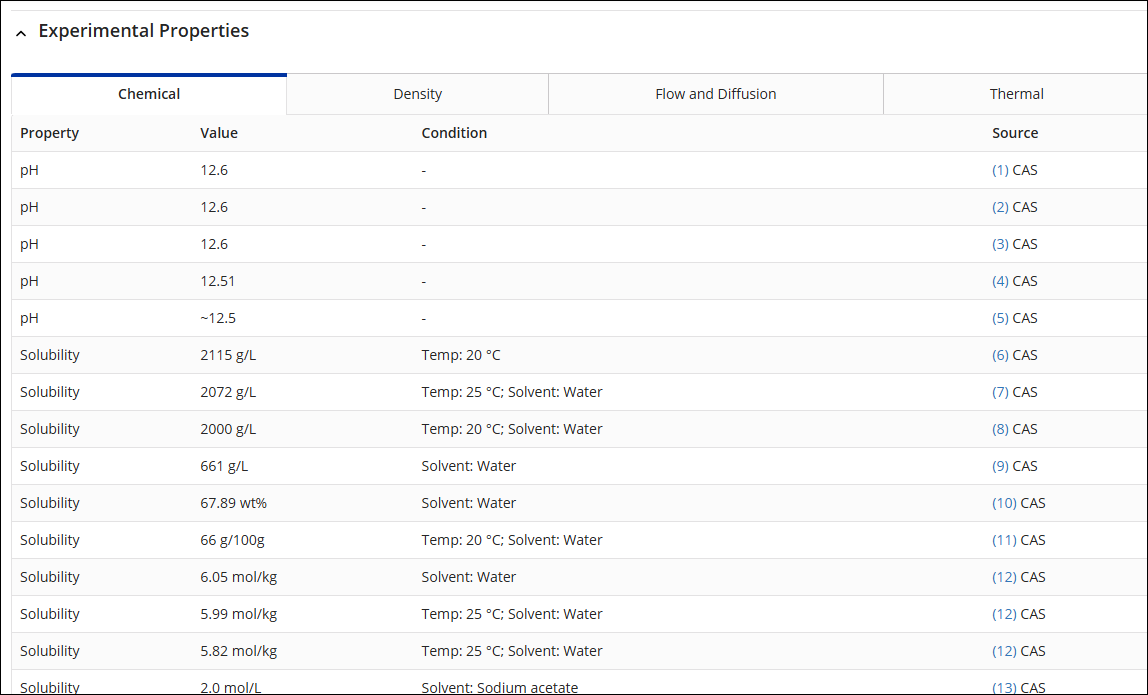Collapse the Experimental Properties section
Image resolution: width=1148 pixels, height=695 pixels.
[x=21, y=33]
